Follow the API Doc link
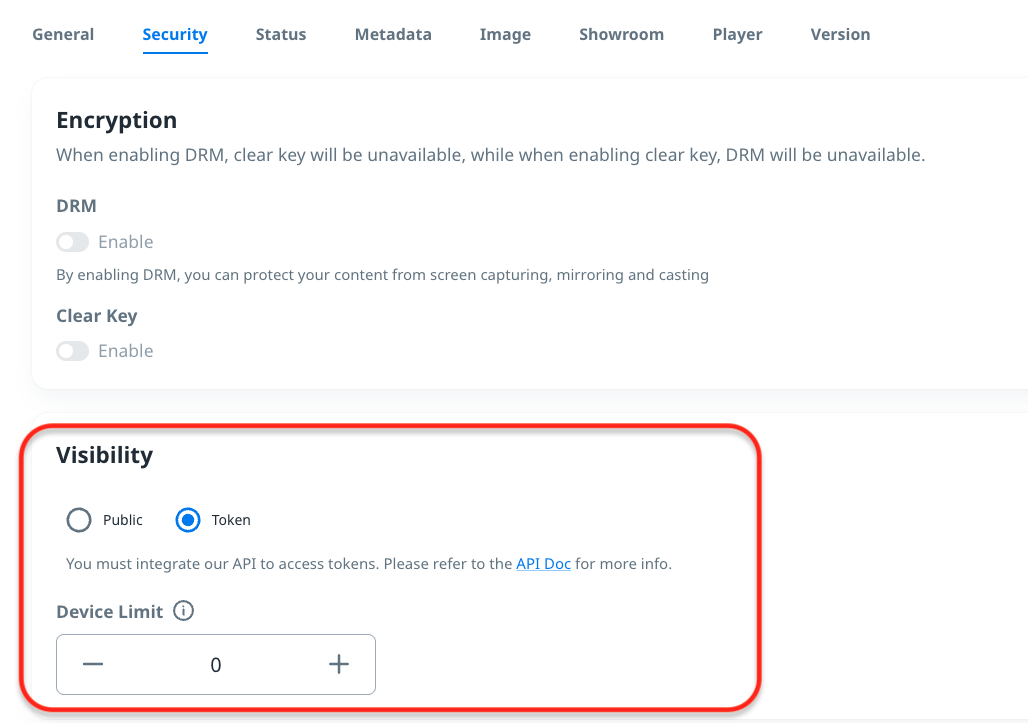Screen dimensions: 1028x723 (x=543, y=563)
